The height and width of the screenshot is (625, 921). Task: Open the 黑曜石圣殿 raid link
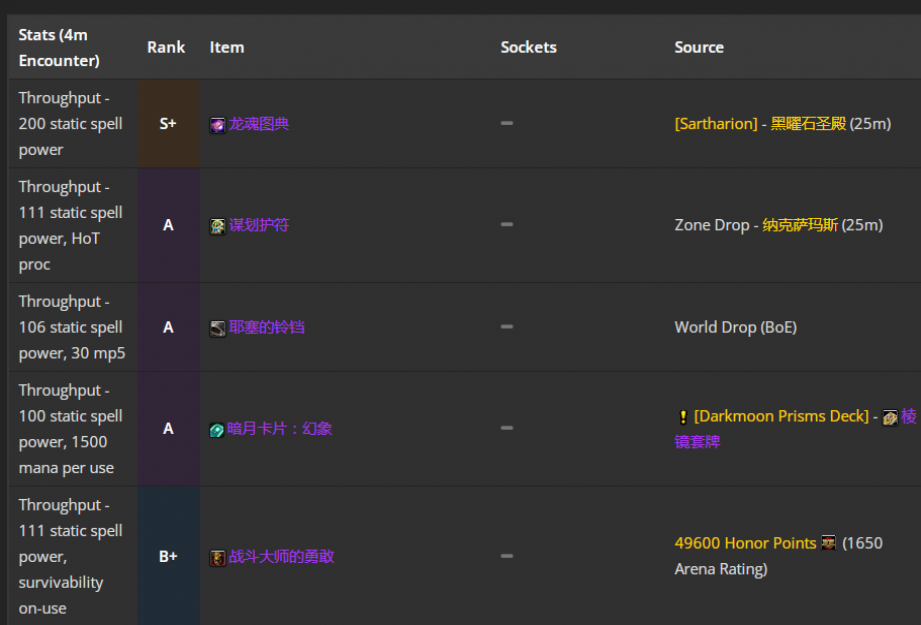point(808,124)
